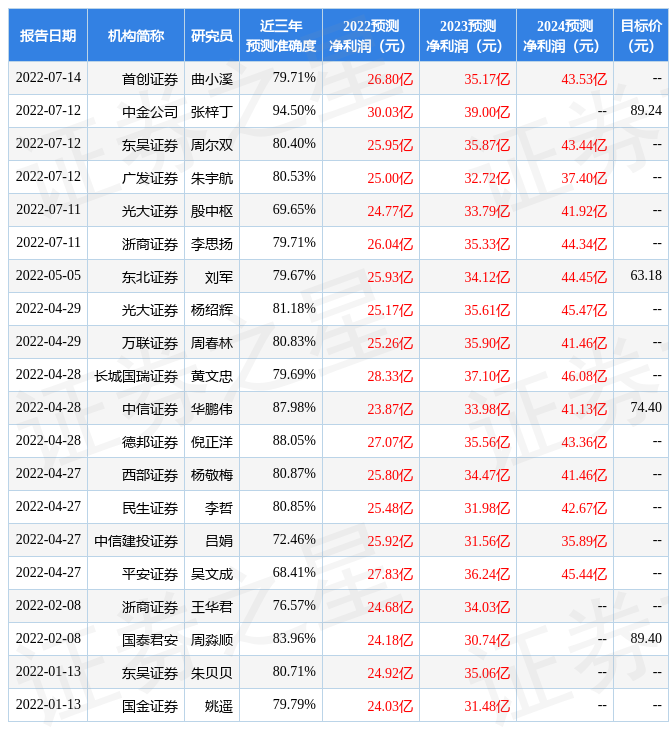Click accuracy value 81.18%
Viewport: 669px width, 730px height.
coord(294,309)
